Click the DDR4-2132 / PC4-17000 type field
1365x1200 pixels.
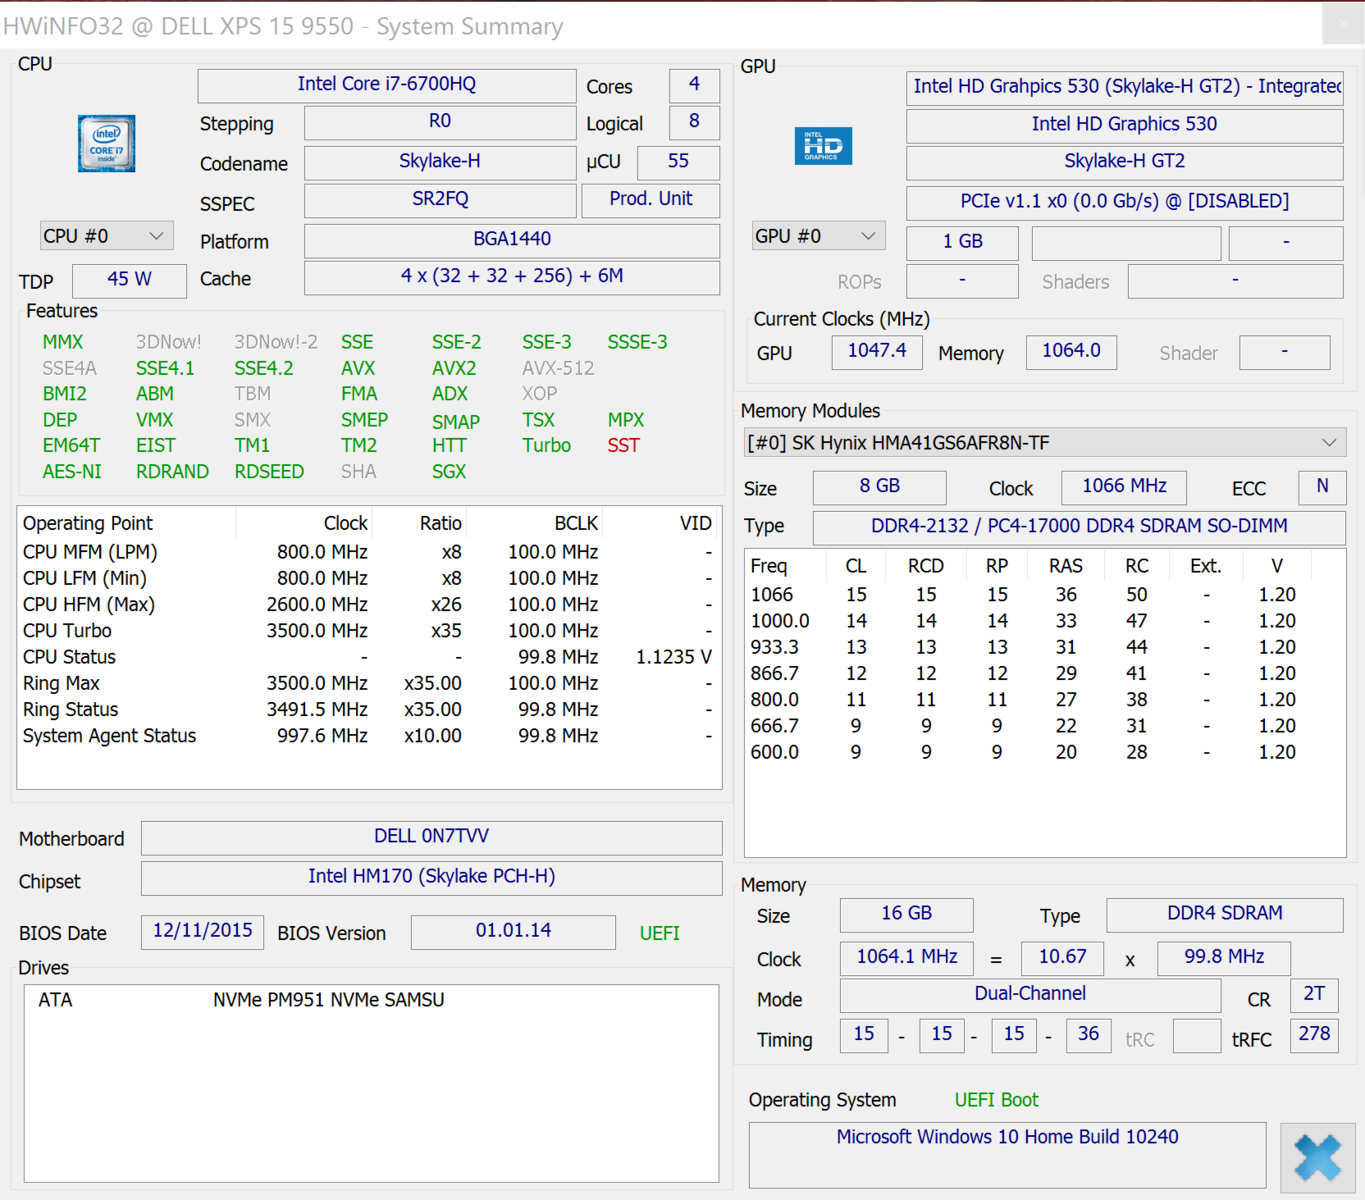tap(1079, 527)
